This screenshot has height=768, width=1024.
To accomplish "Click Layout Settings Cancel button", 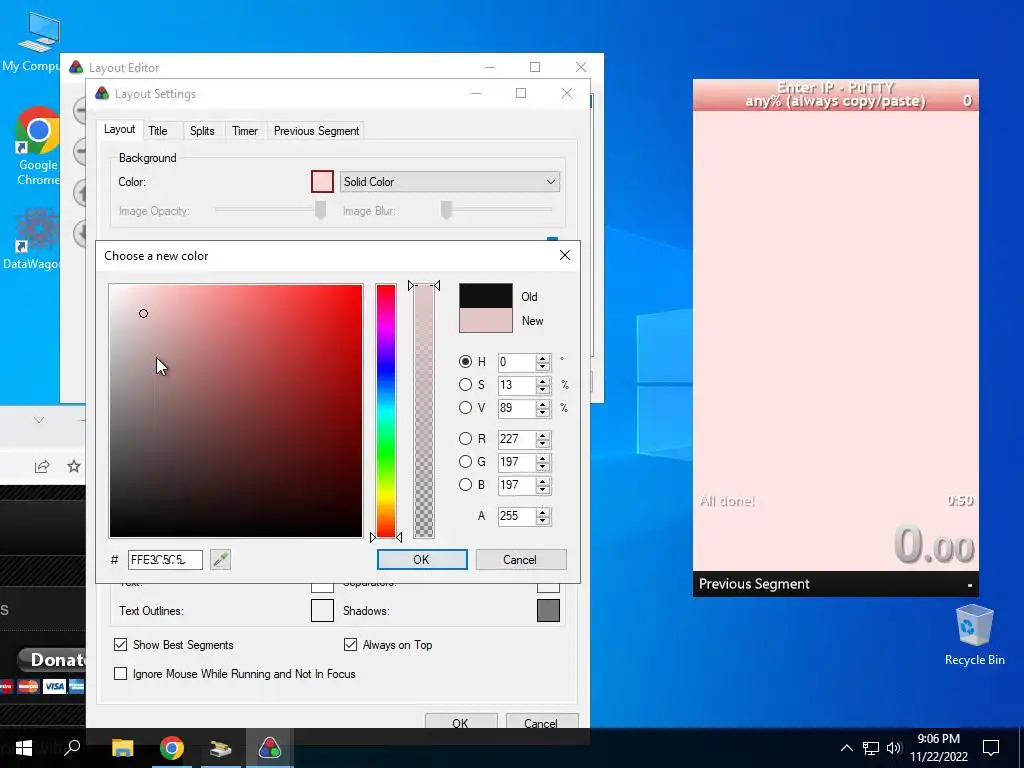I will tap(541, 722).
